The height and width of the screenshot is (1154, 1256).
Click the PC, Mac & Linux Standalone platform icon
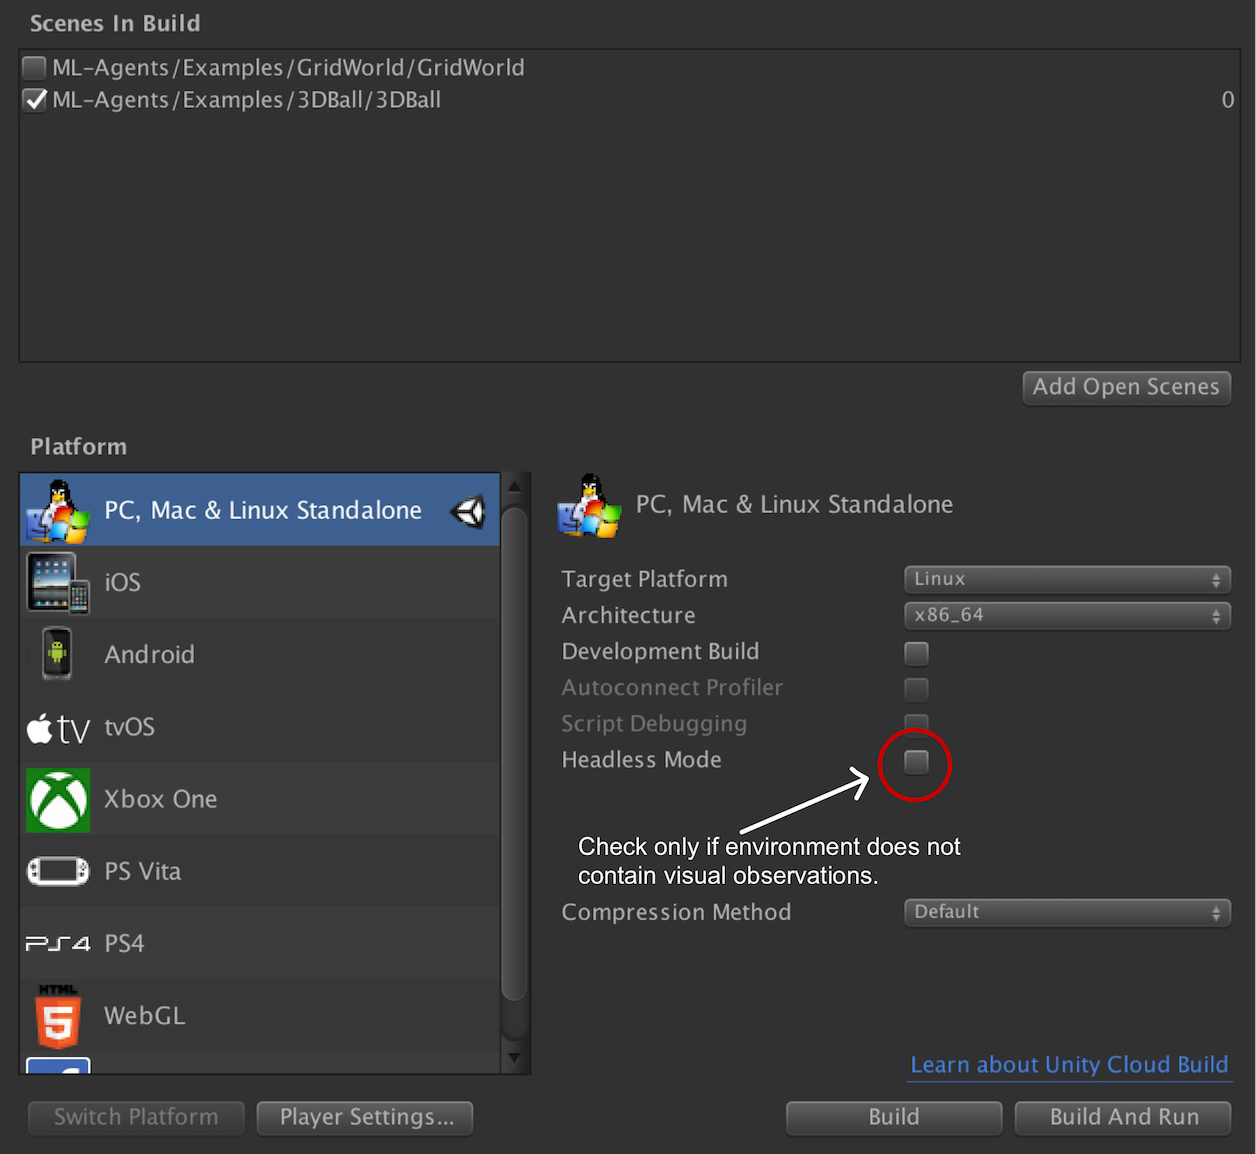click(58, 511)
